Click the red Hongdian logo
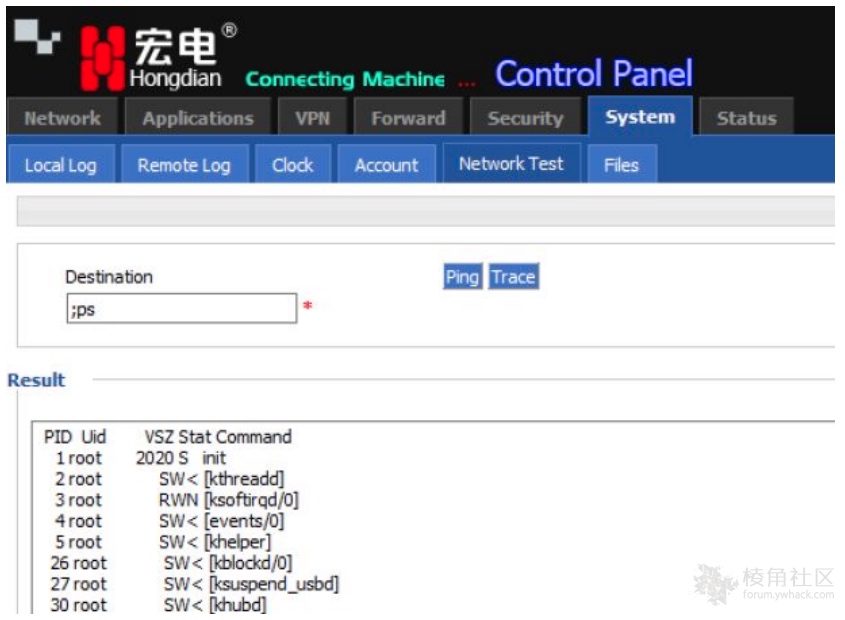 (102, 57)
